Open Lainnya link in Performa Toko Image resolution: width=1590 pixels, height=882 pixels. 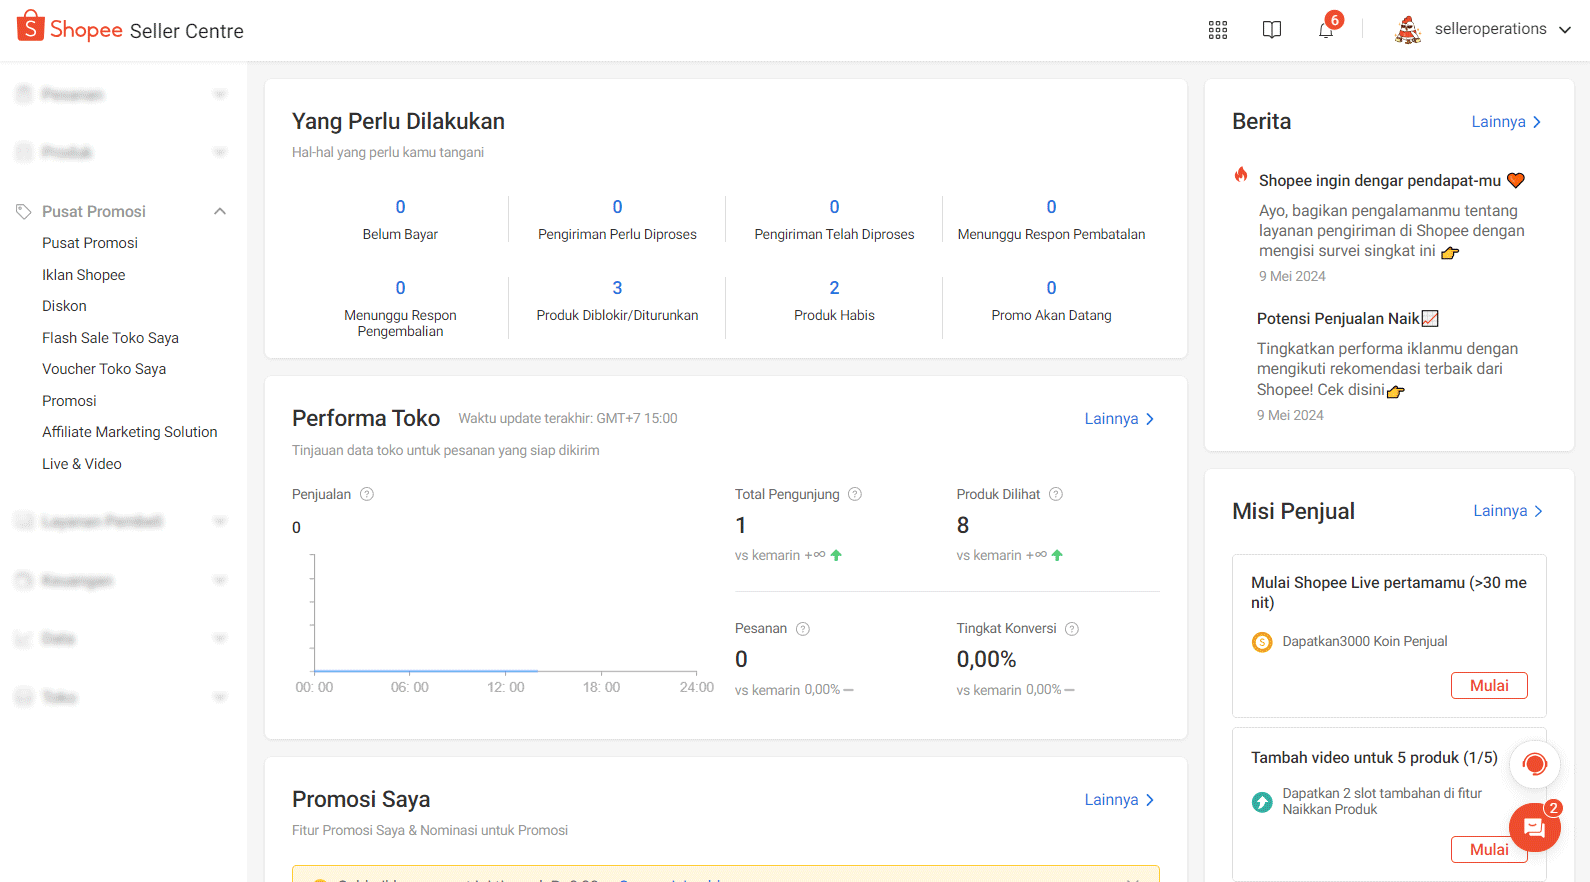(1119, 419)
